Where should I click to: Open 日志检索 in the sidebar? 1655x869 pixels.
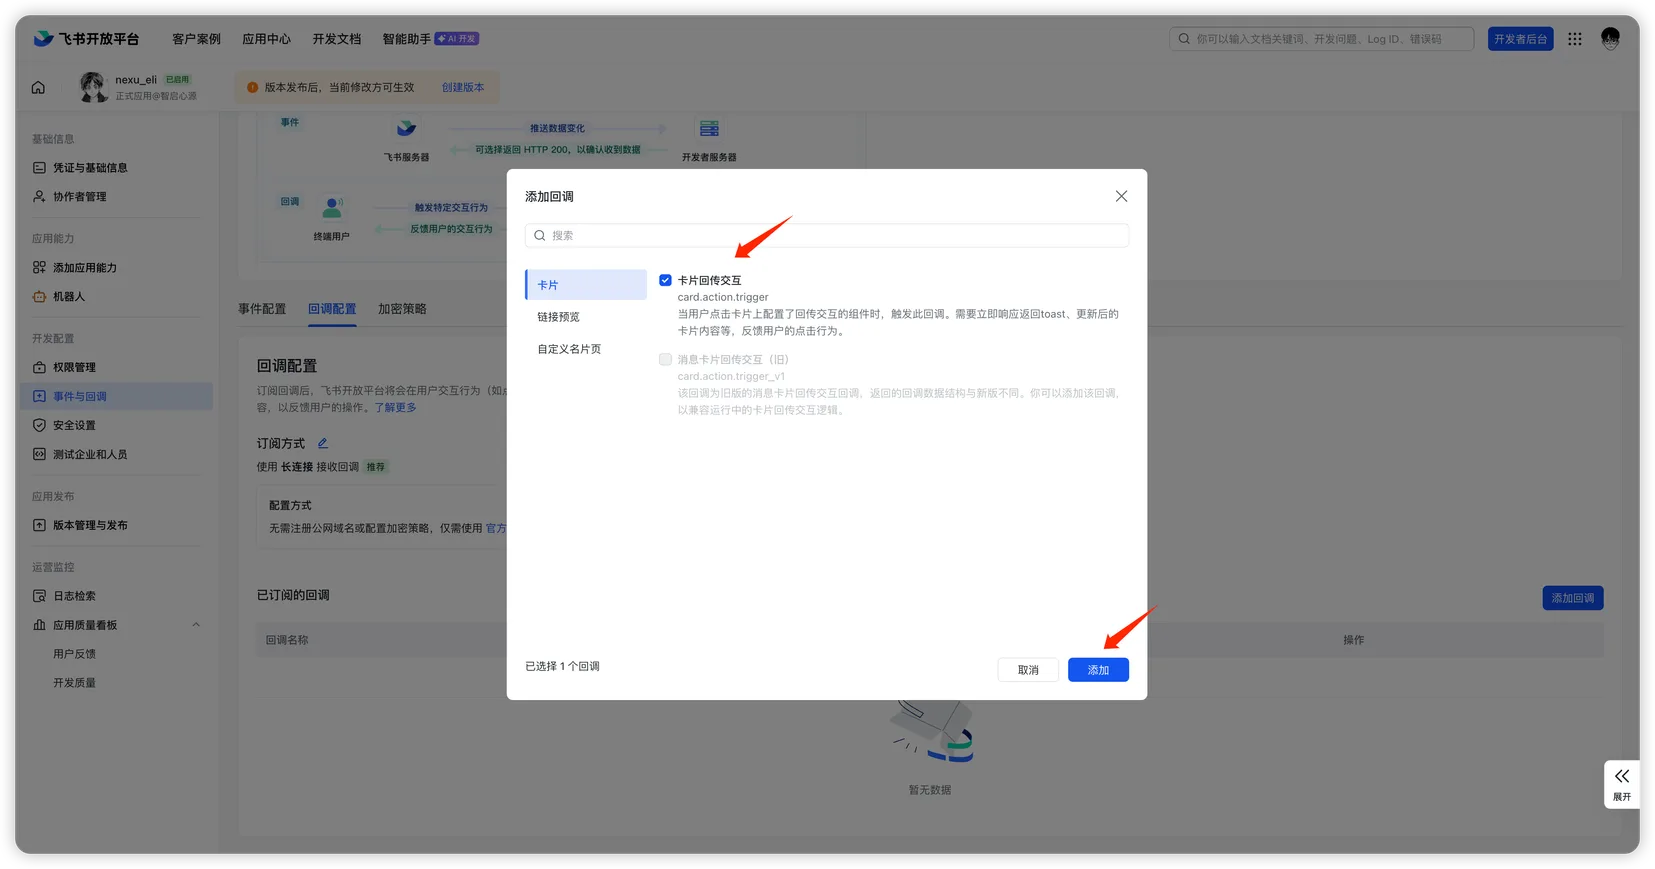point(74,596)
